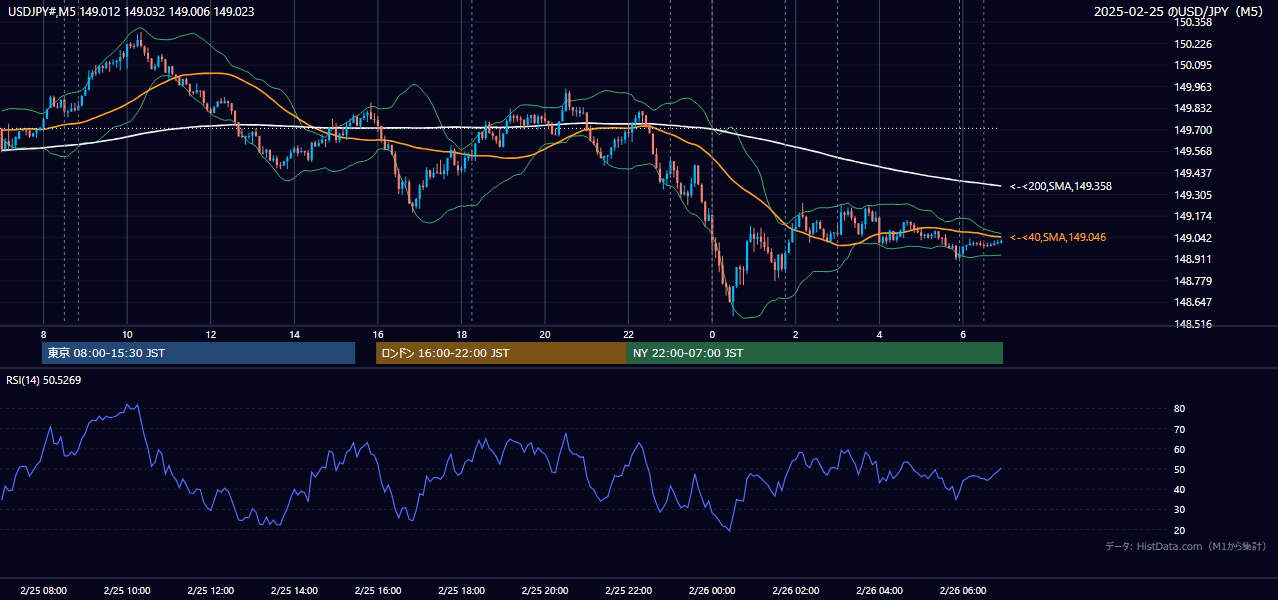Click price axis value 150.095

coord(1192,65)
